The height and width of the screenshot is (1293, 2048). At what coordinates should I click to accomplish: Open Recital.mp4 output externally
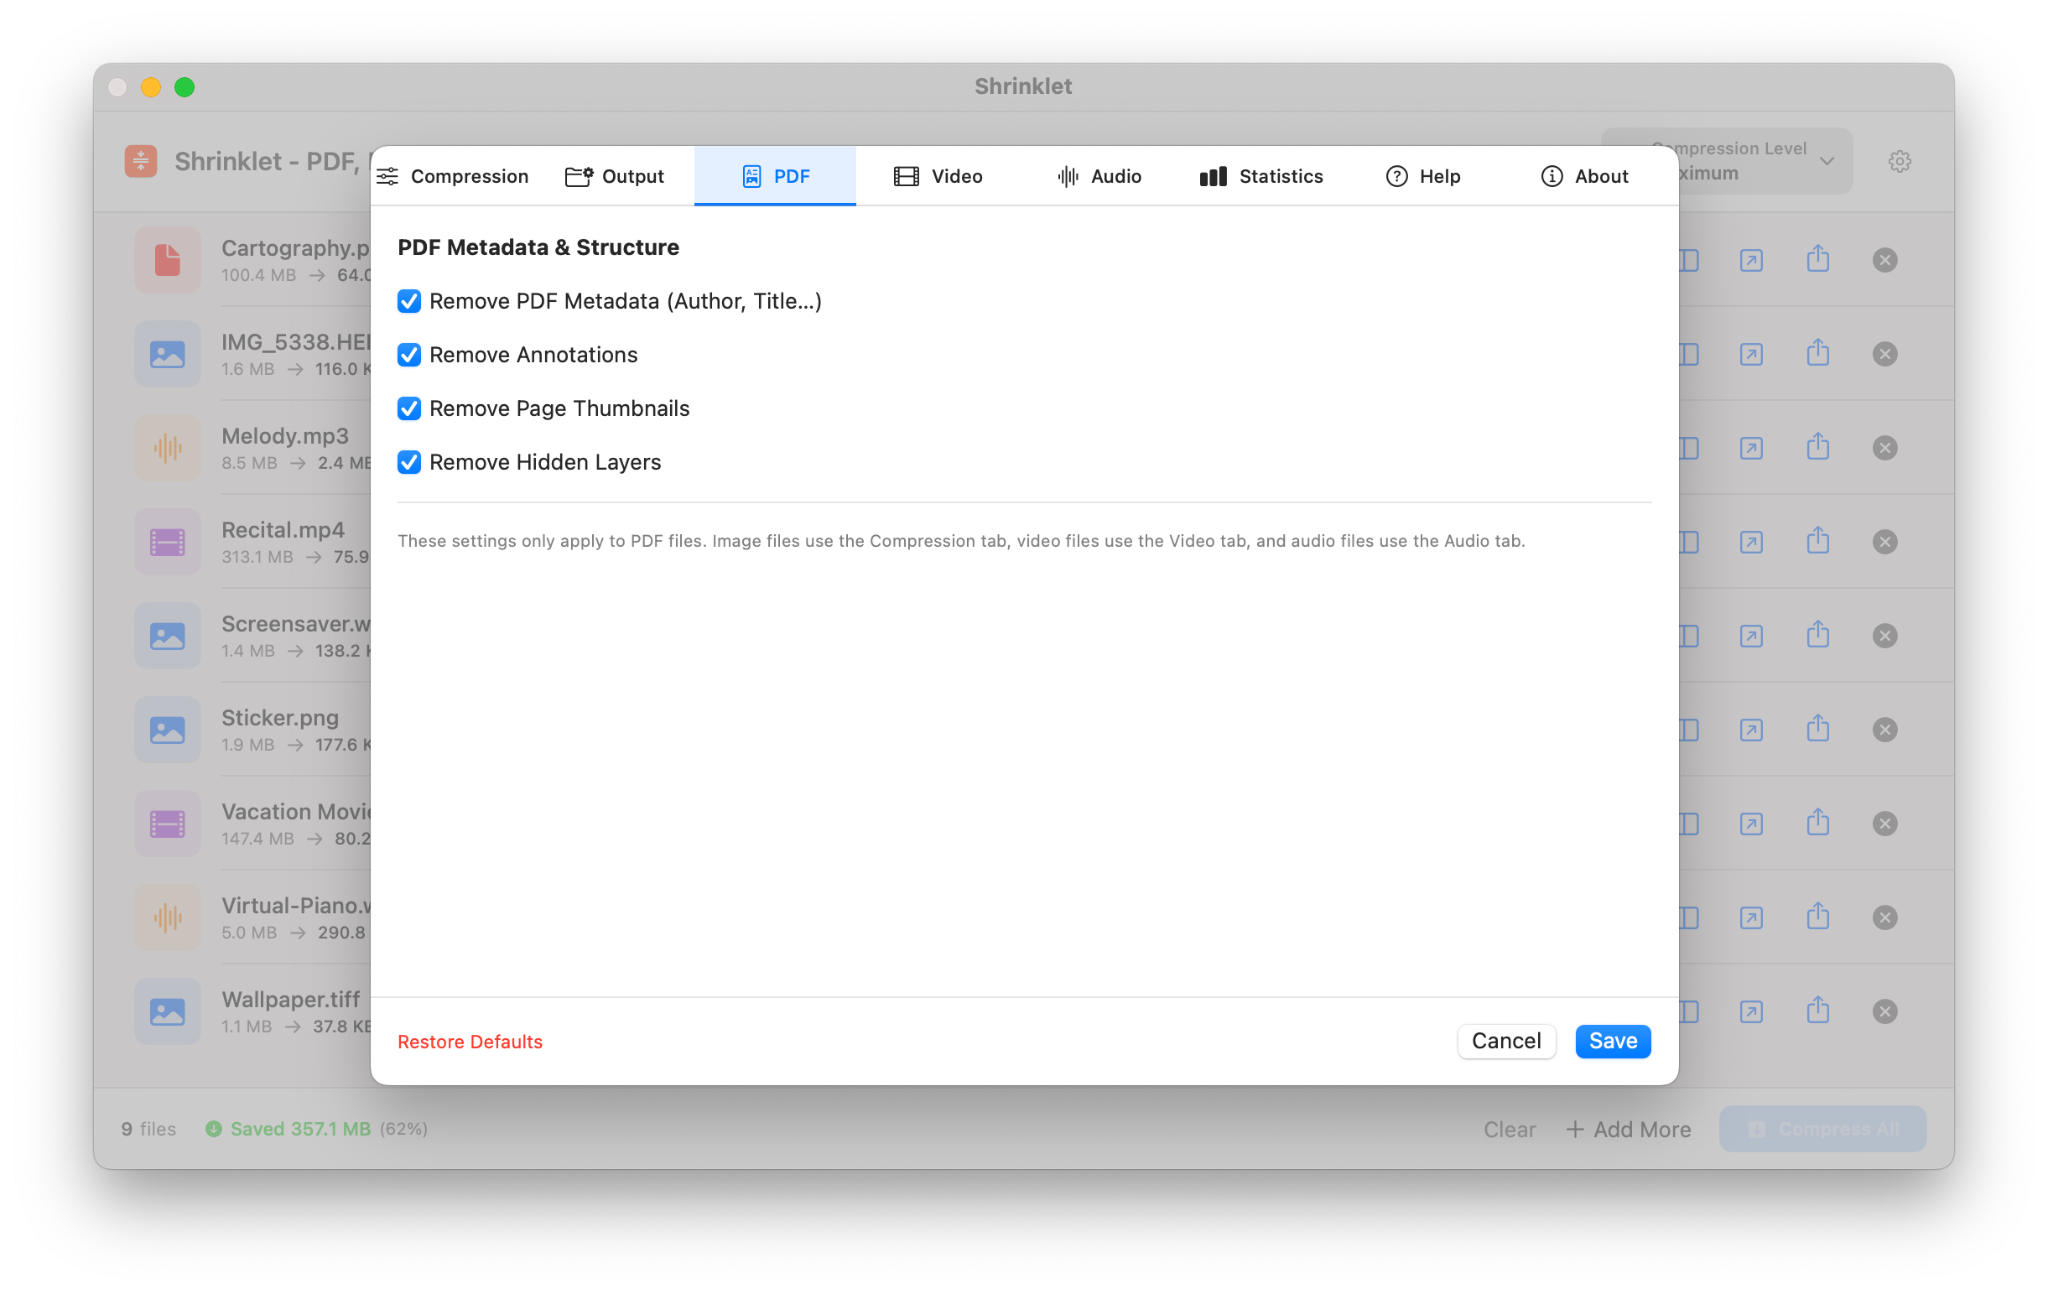click(1751, 542)
